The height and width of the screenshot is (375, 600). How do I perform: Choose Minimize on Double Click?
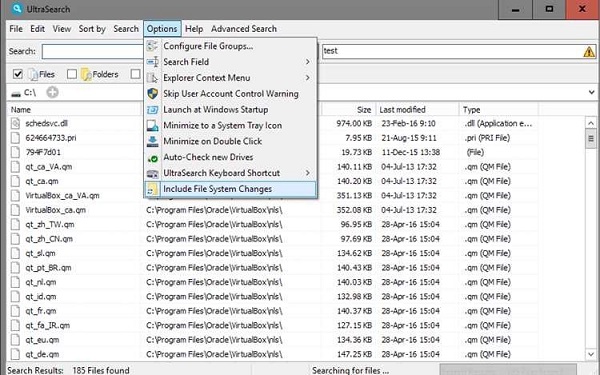click(230, 142)
